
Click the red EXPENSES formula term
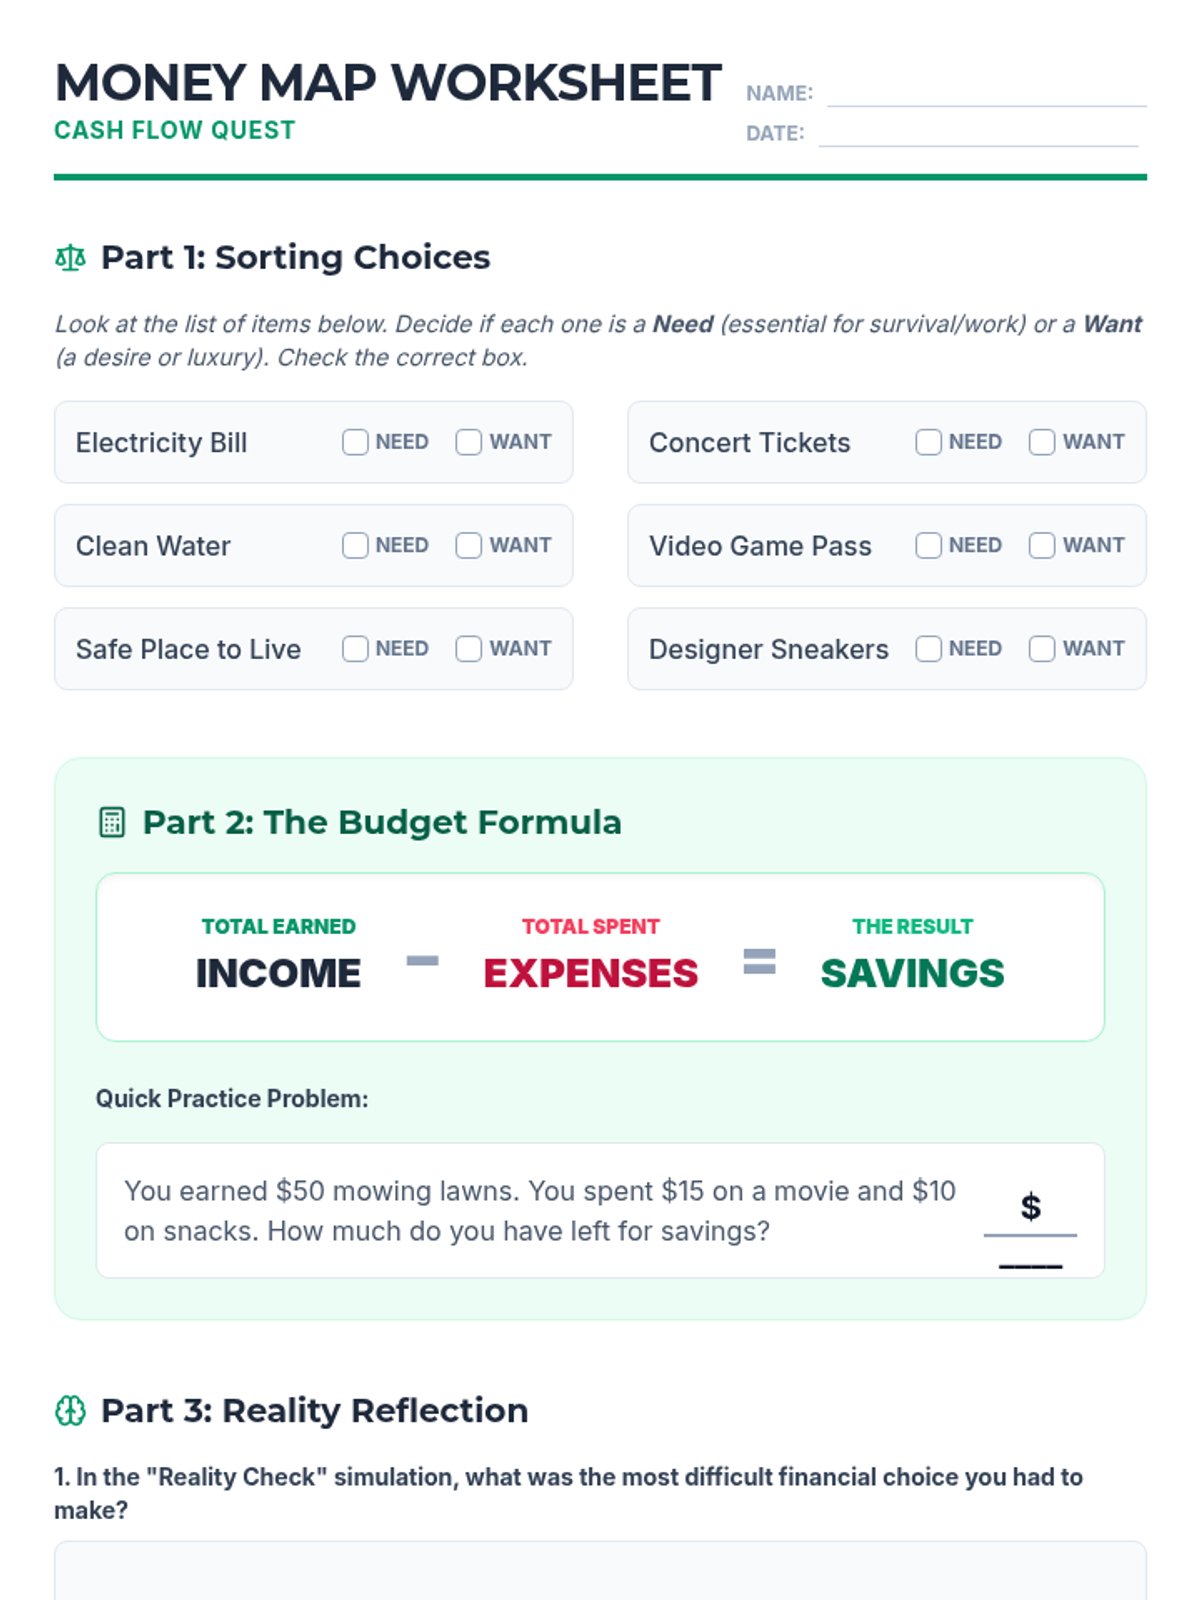coord(590,973)
